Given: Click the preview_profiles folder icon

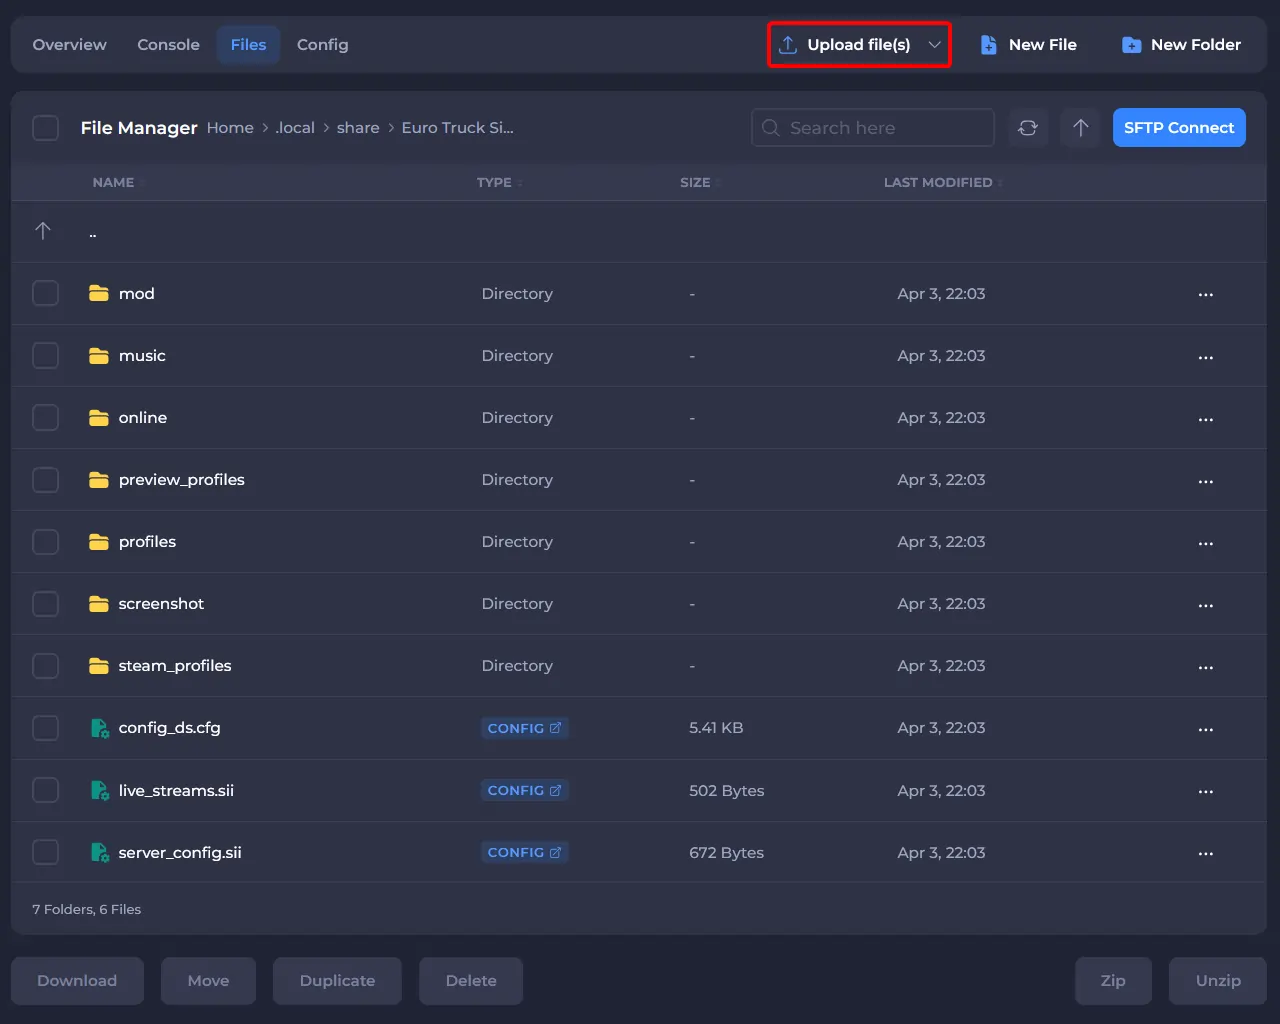Looking at the screenshot, I should pyautogui.click(x=98, y=480).
